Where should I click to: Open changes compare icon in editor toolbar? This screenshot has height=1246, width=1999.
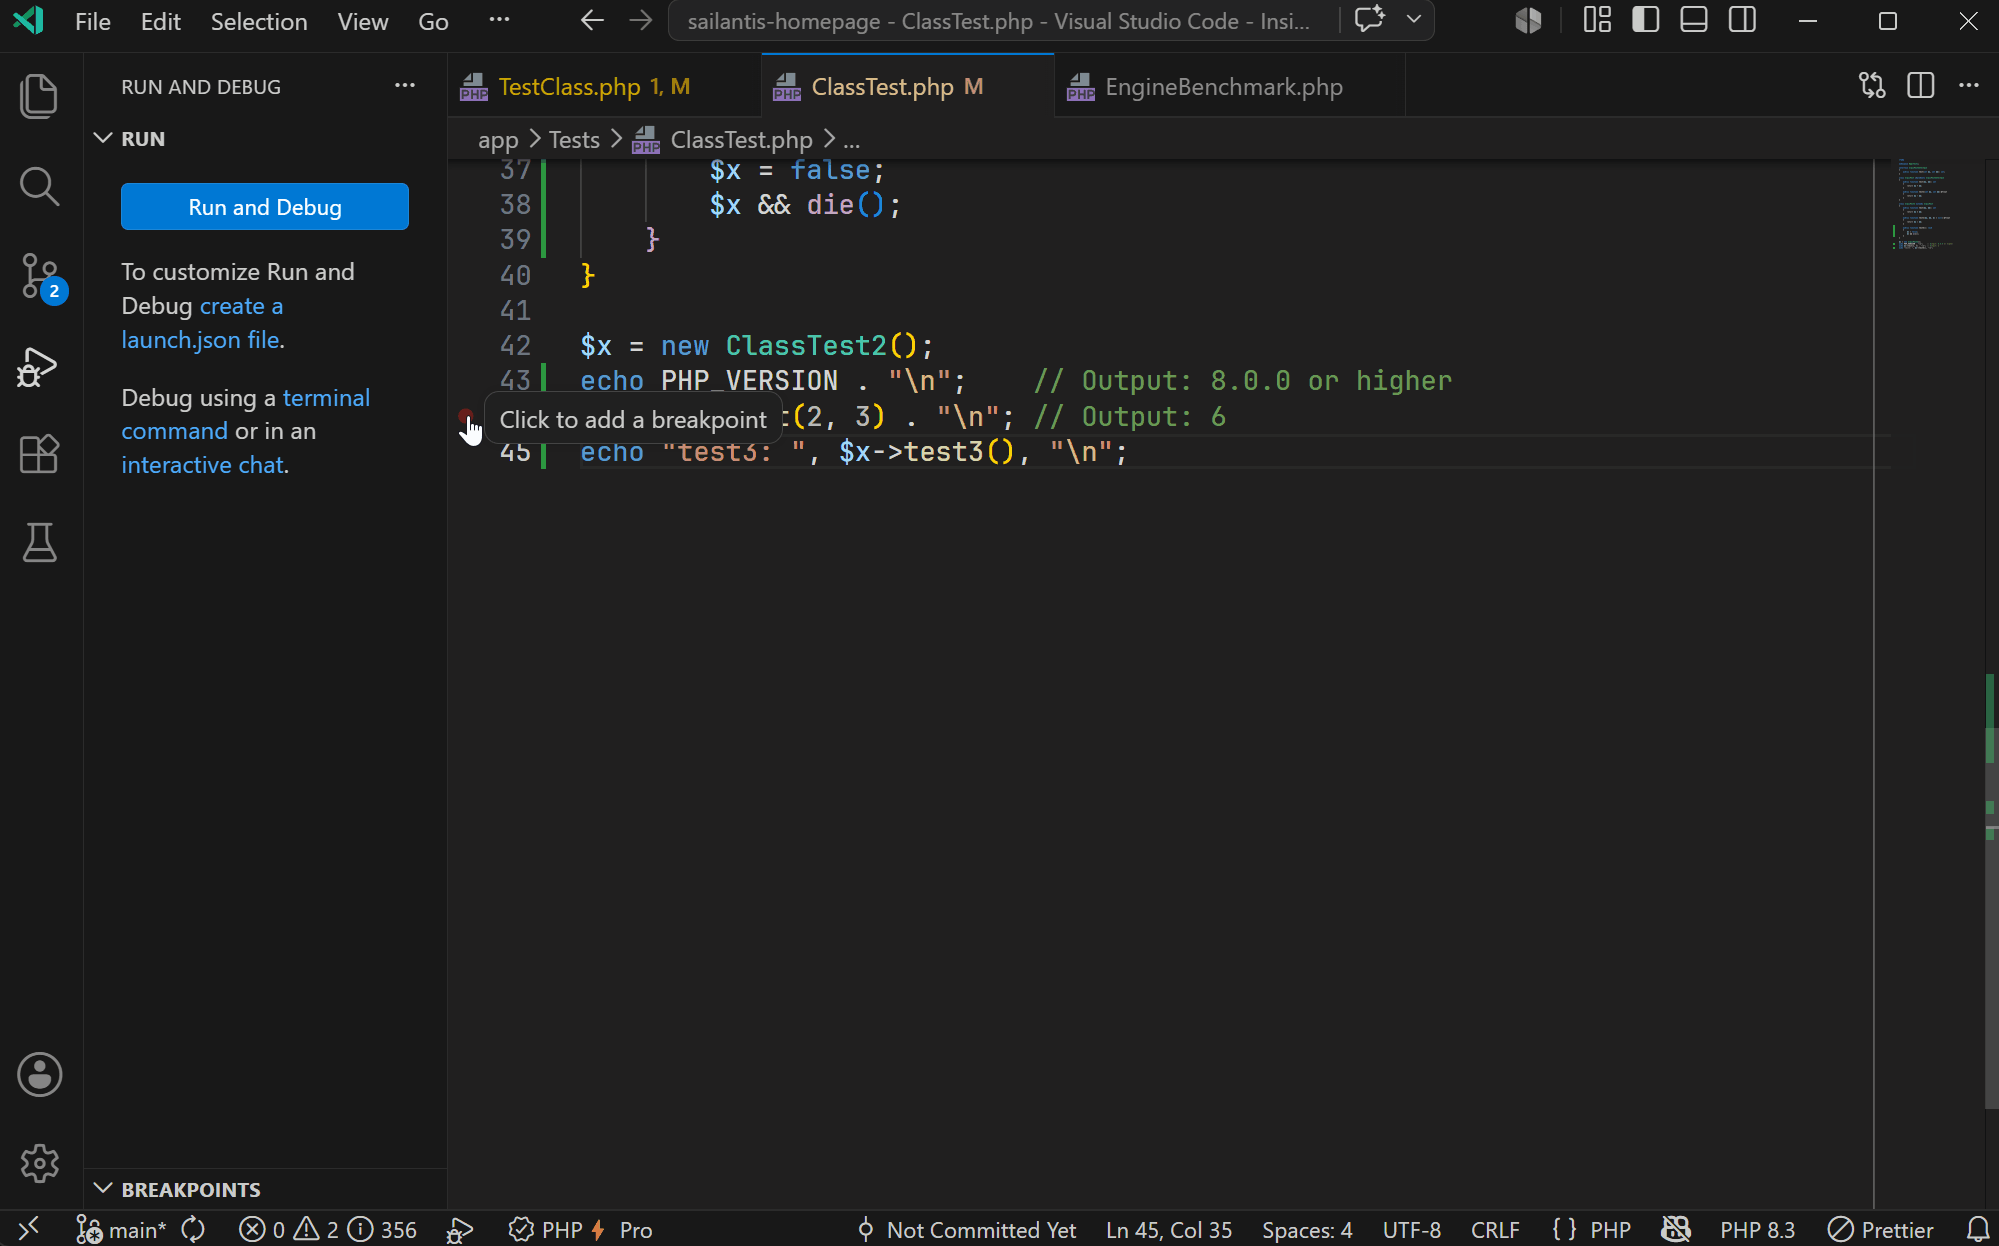click(1872, 86)
